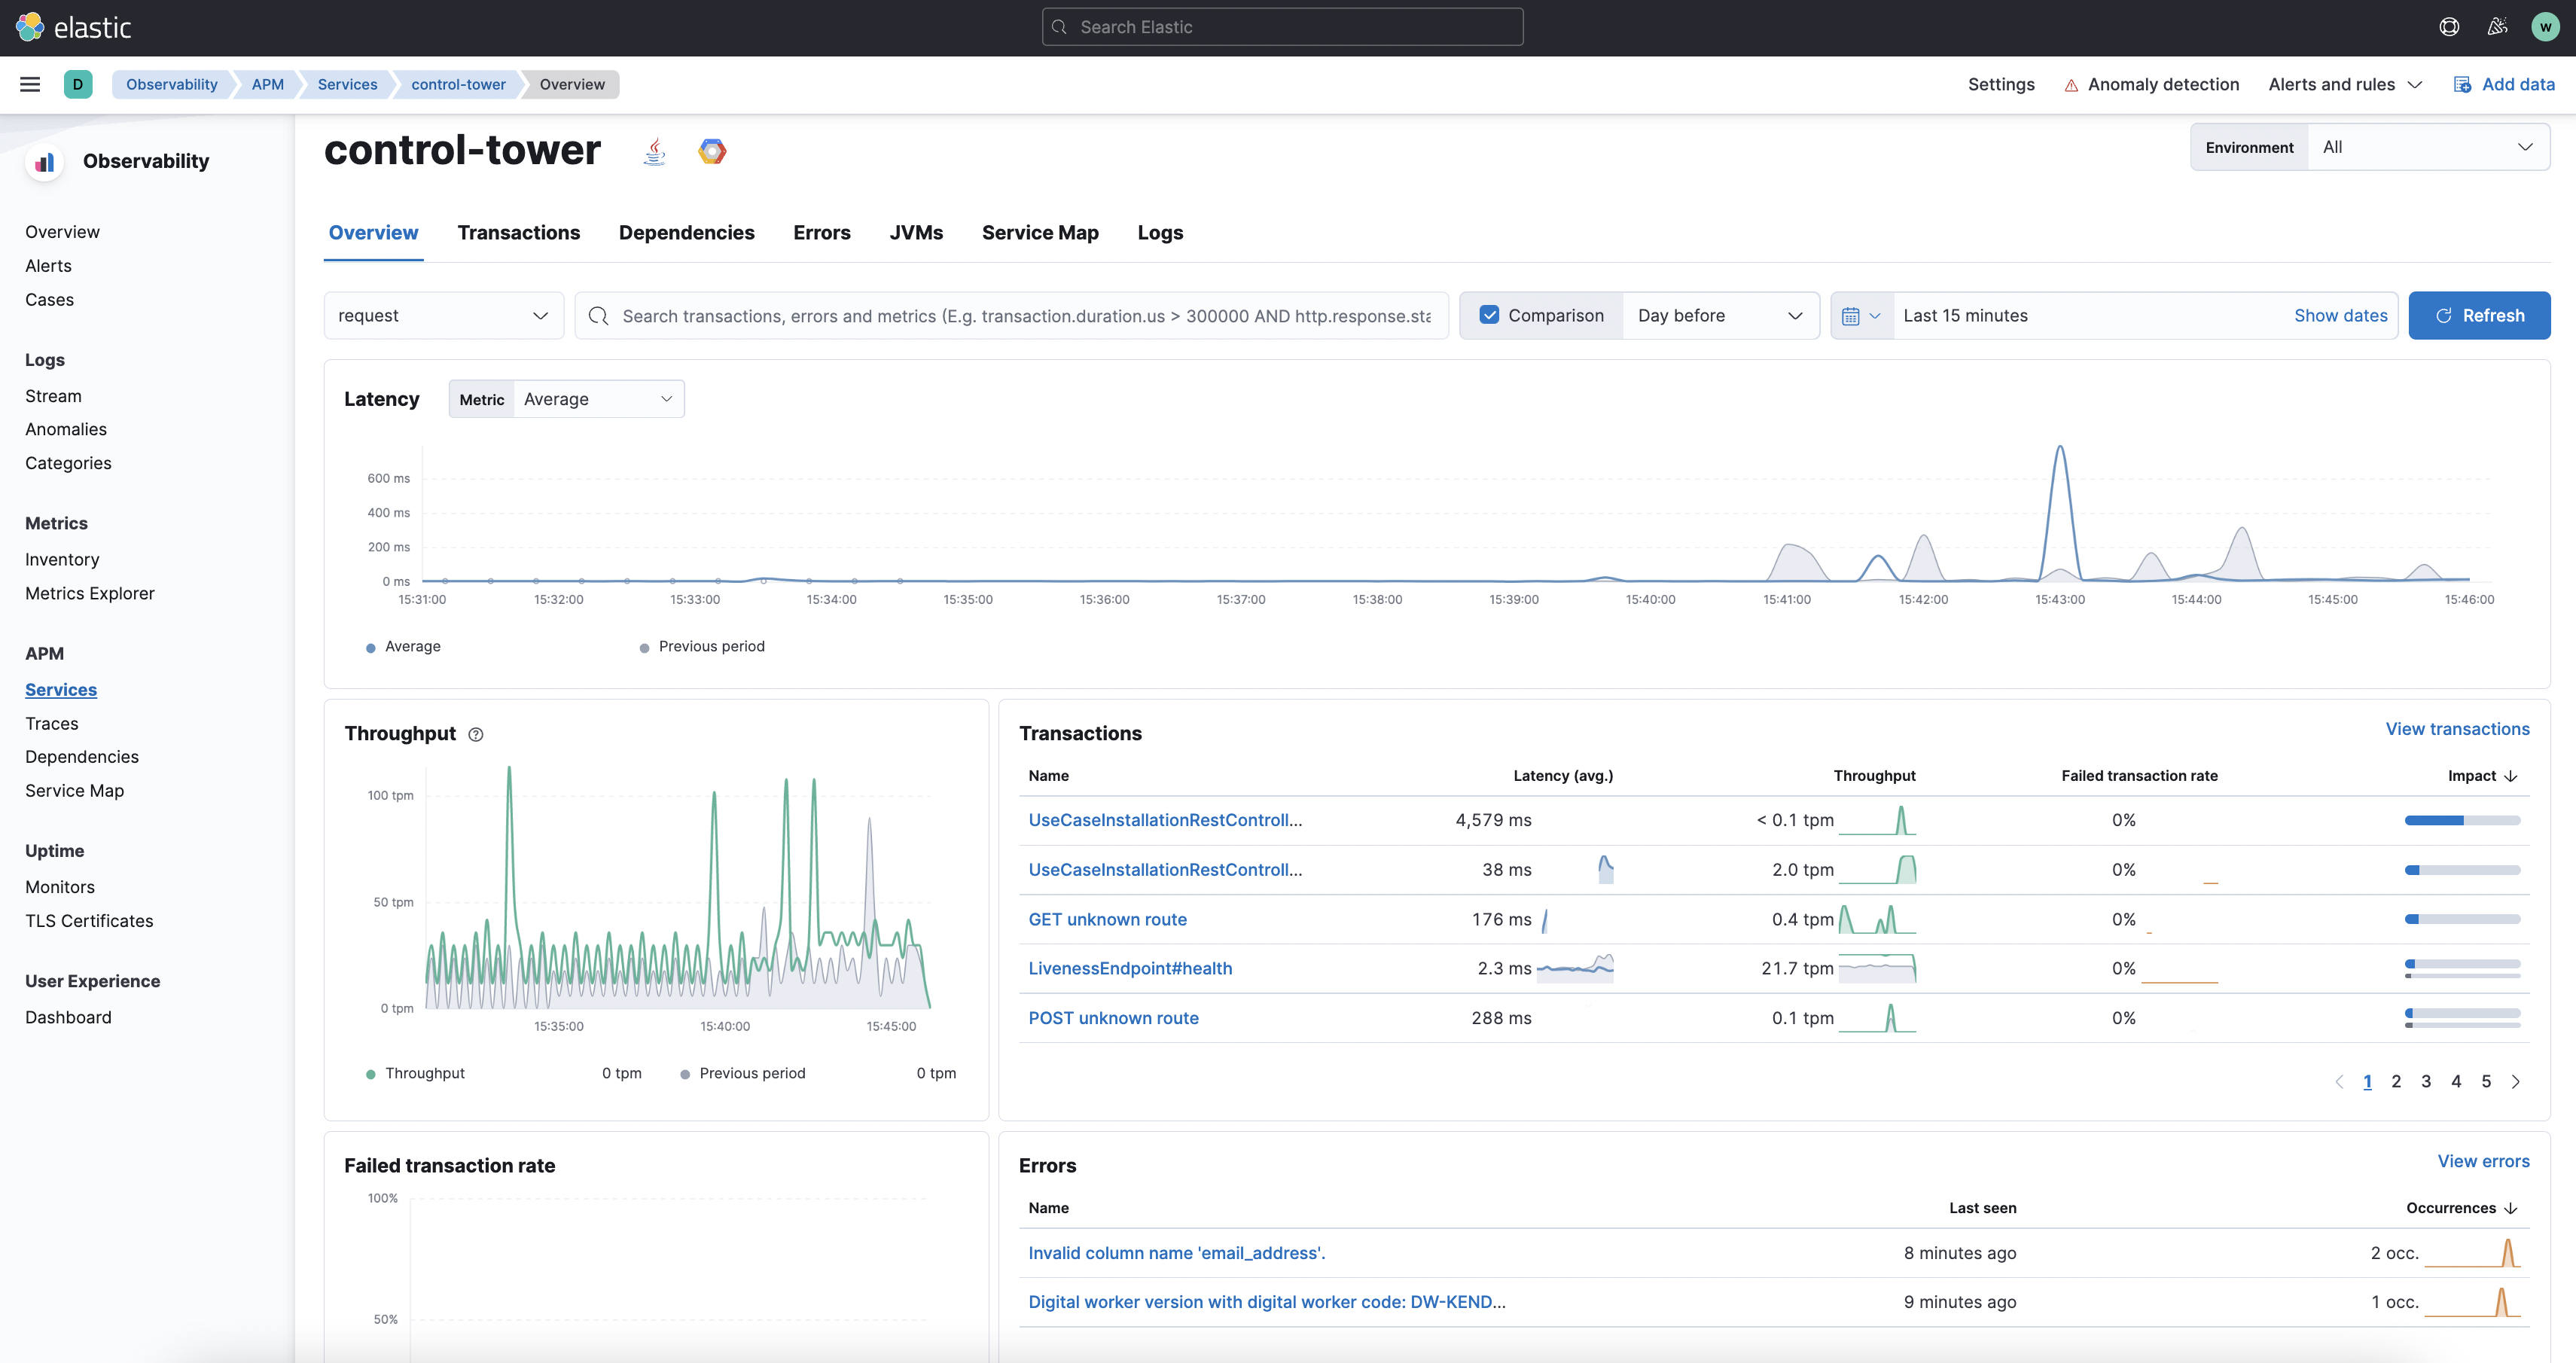
Task: Click impact bar for POST unknown route
Action: tap(2462, 1018)
